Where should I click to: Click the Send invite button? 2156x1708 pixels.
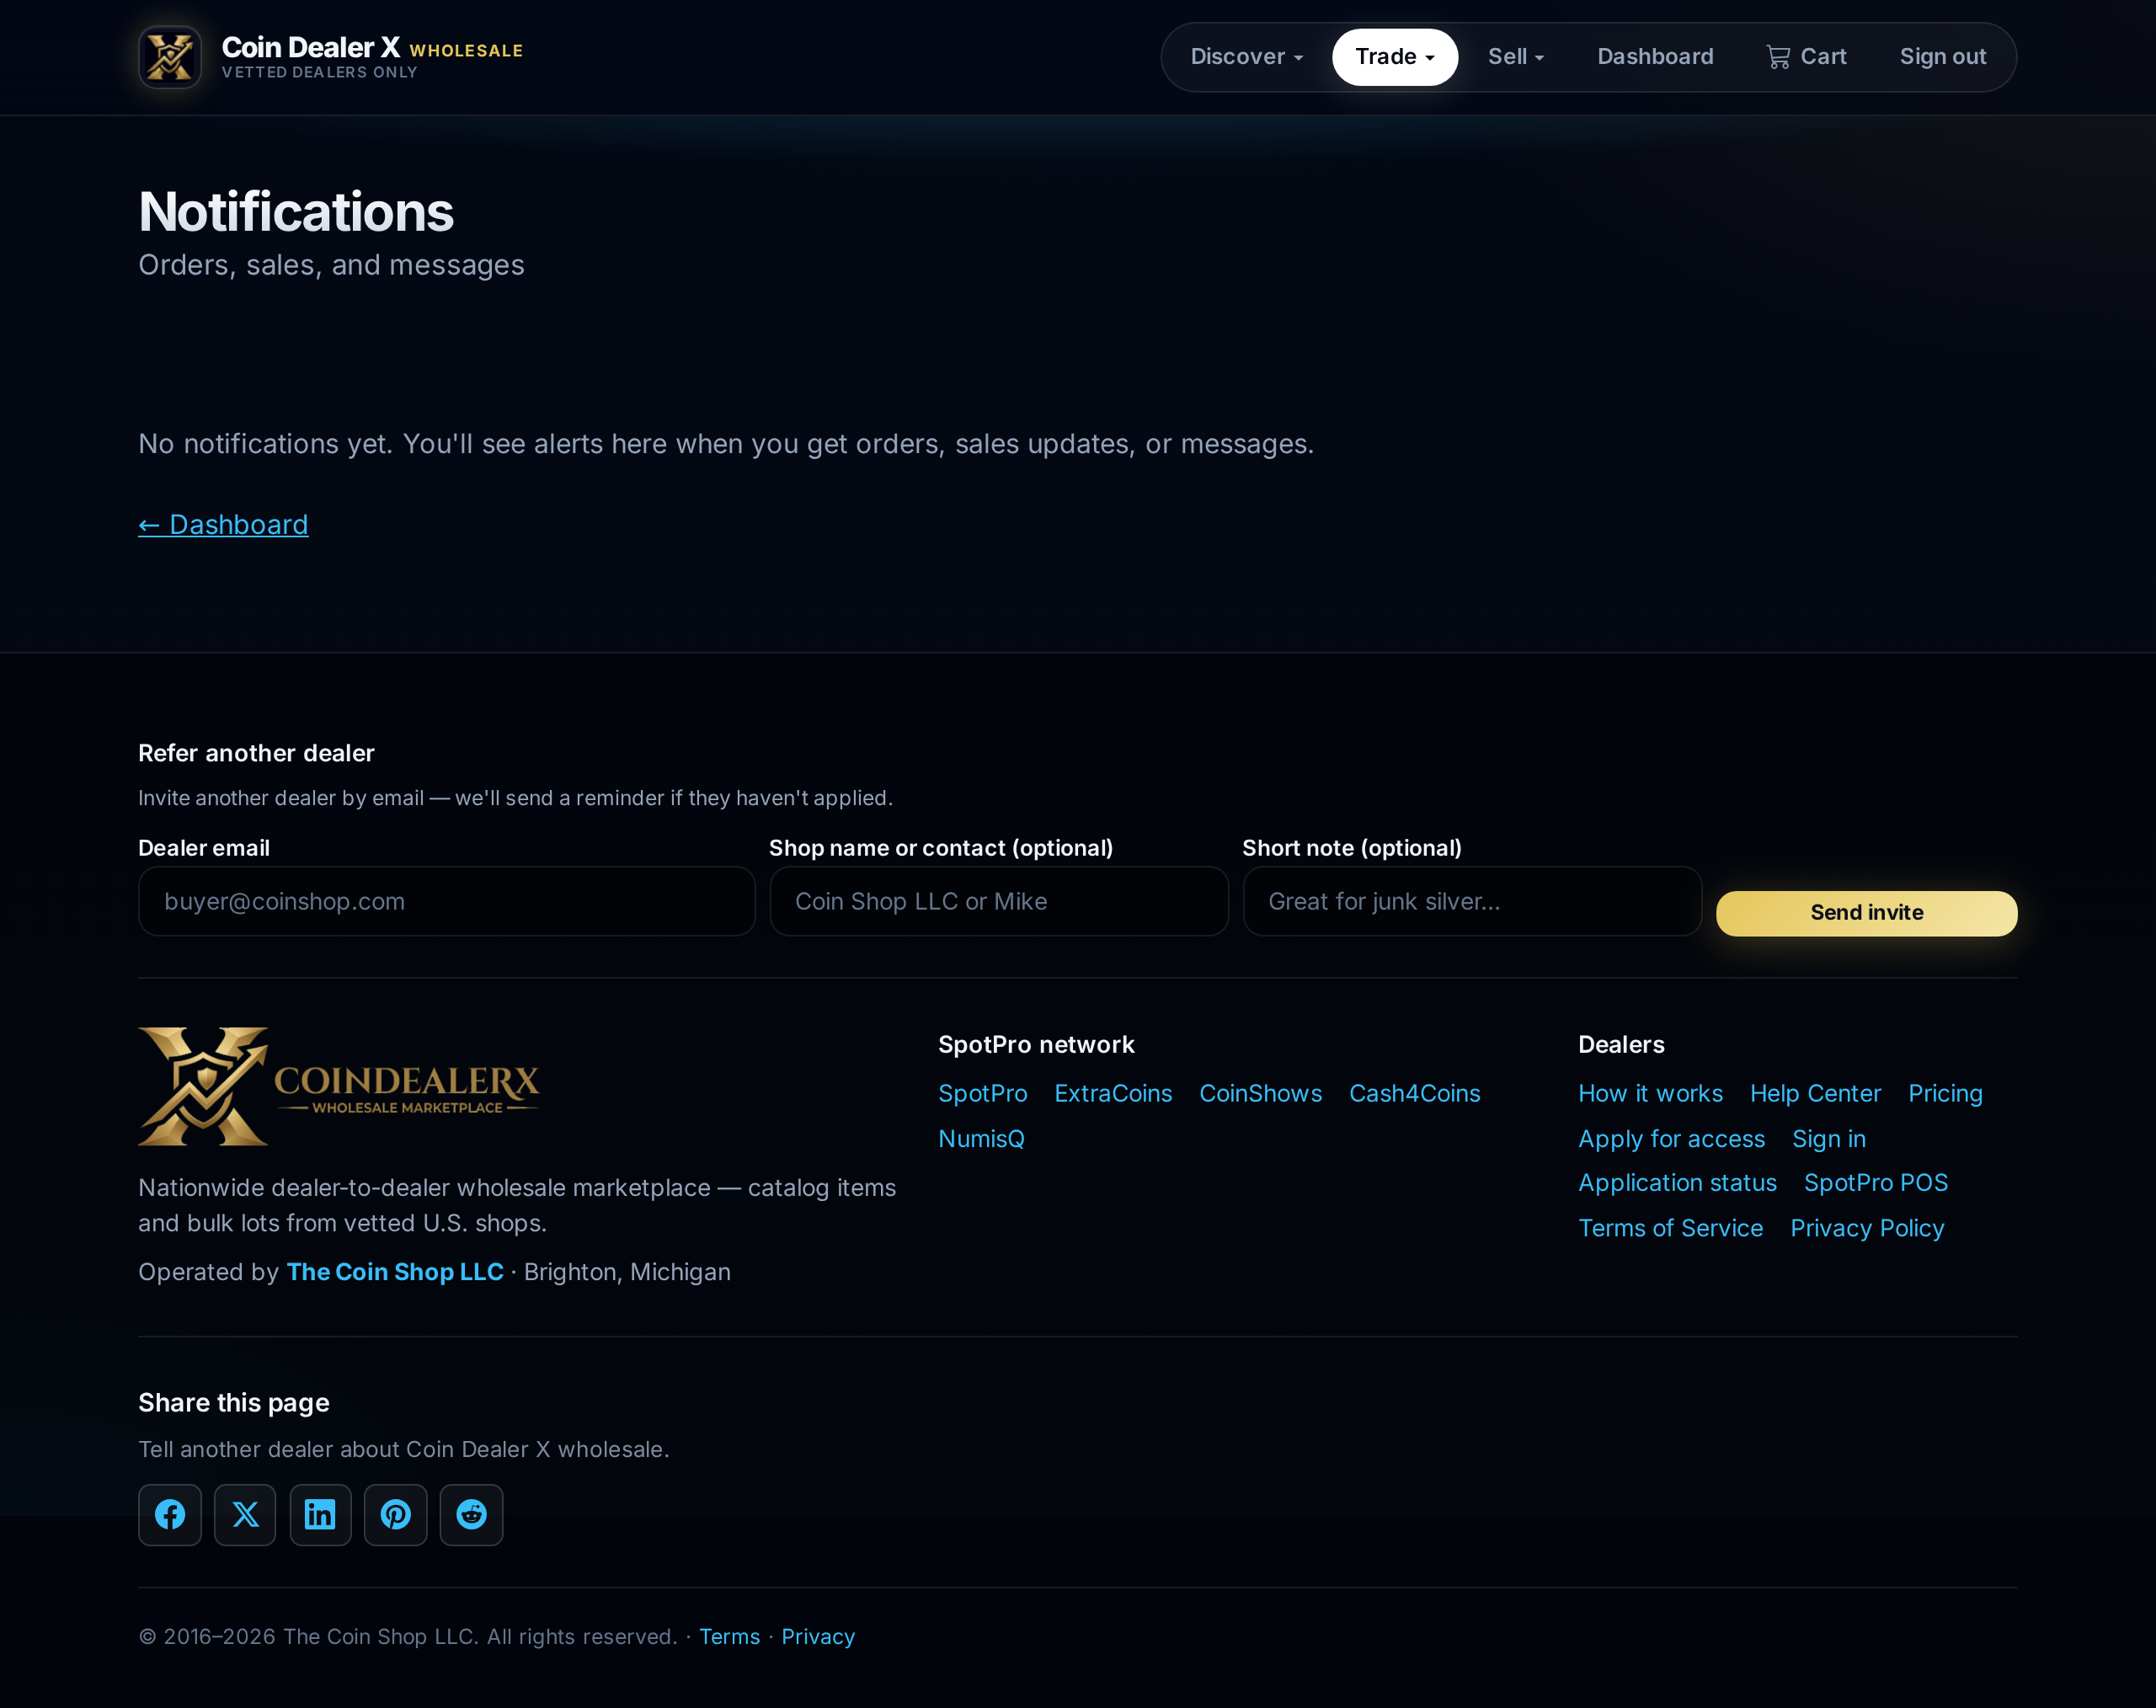coord(1867,913)
